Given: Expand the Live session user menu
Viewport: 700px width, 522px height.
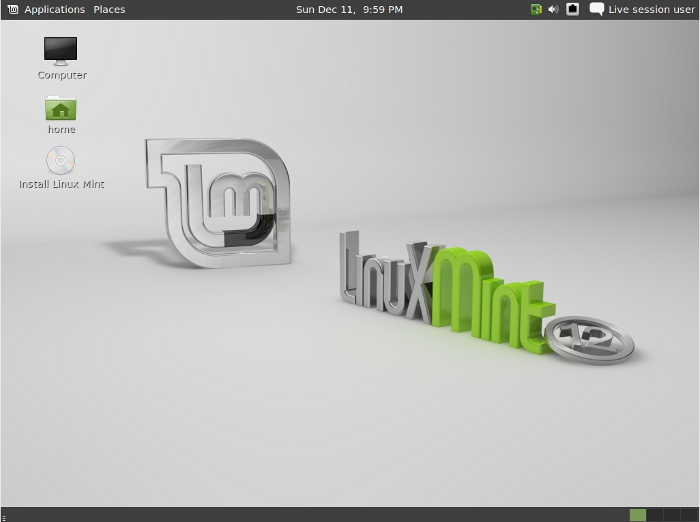Looking at the screenshot, I should coord(651,10).
